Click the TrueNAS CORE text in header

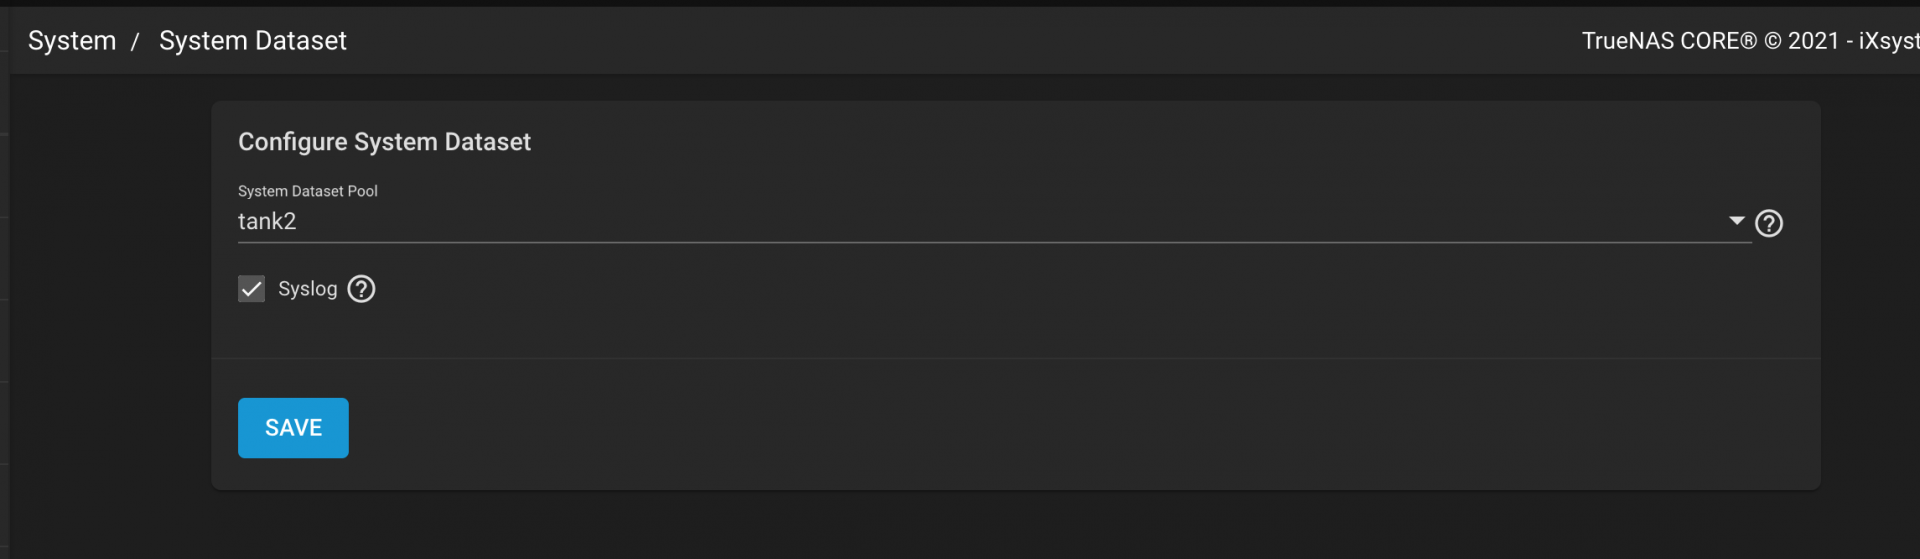[1660, 41]
